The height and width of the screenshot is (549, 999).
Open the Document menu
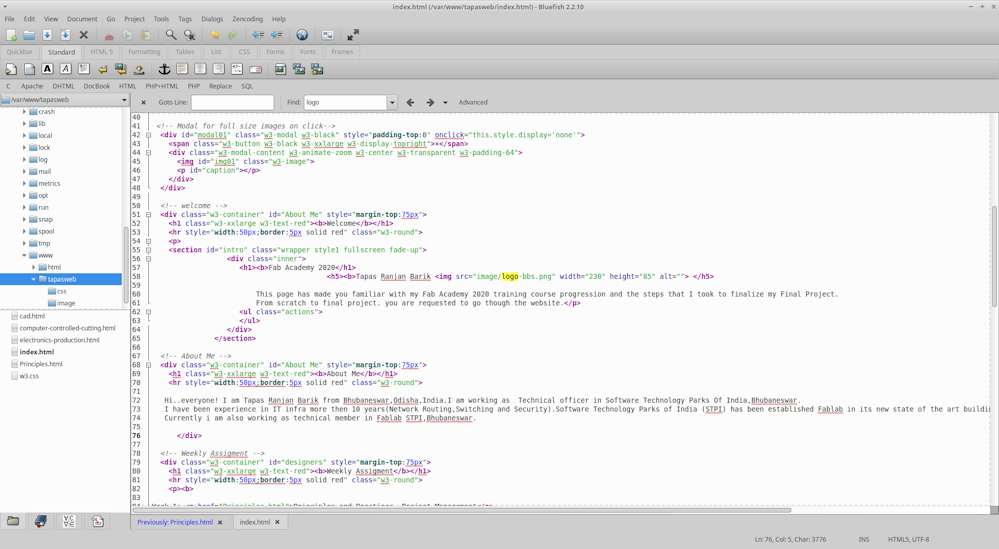coord(82,19)
